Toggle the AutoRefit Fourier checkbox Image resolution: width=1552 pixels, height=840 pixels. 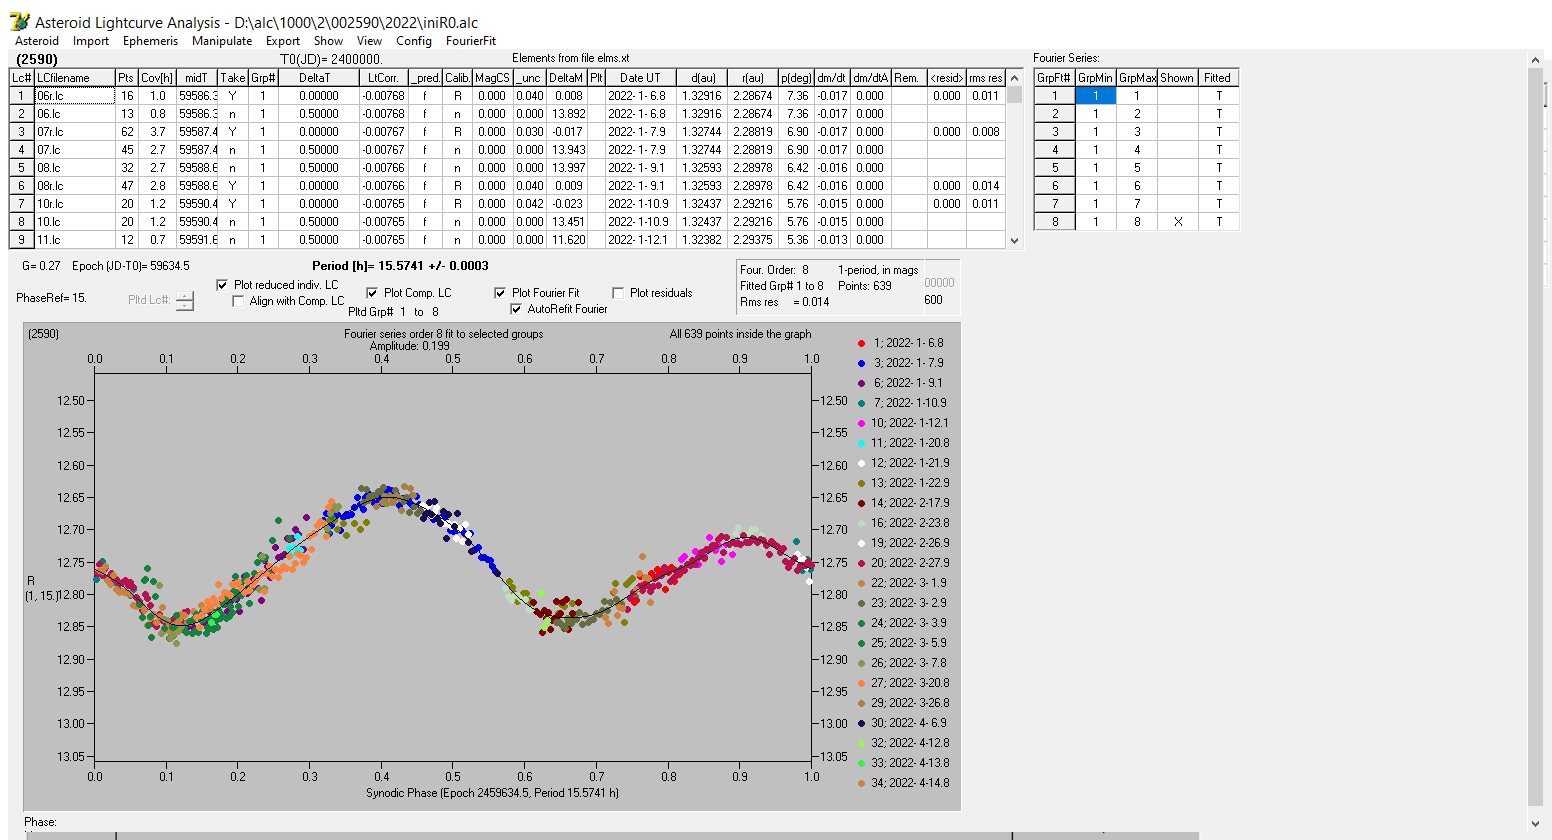click(x=516, y=309)
